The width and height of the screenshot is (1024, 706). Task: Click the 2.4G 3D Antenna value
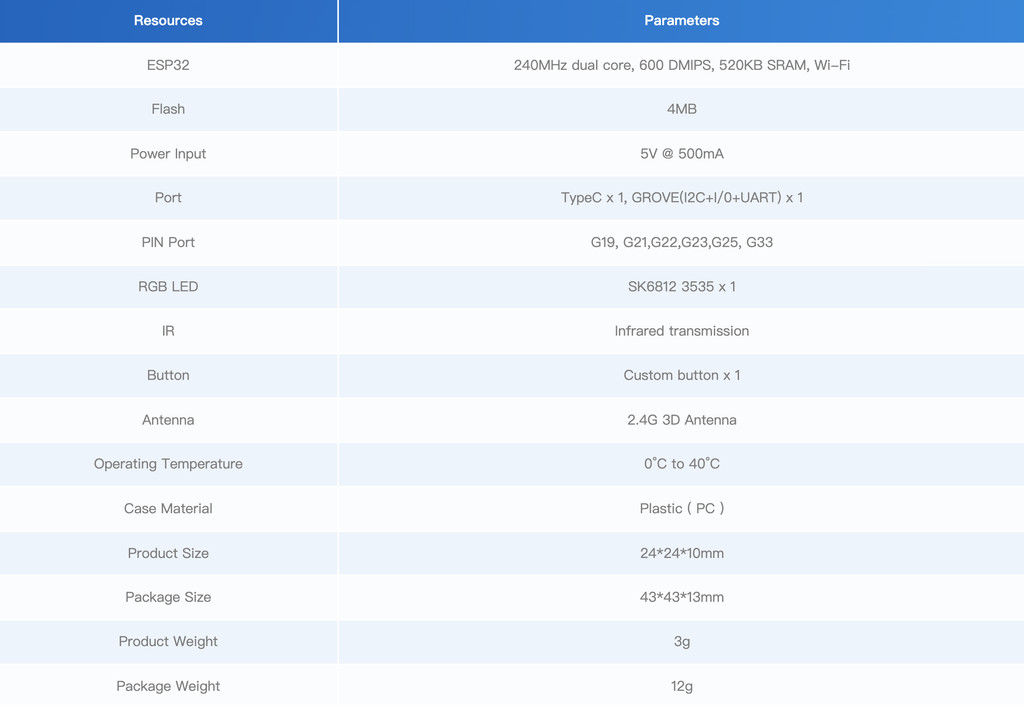[x=681, y=420]
